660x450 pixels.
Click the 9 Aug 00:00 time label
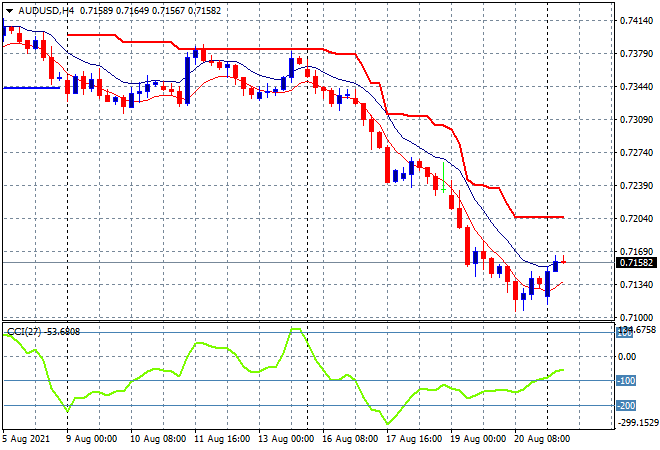92,439
